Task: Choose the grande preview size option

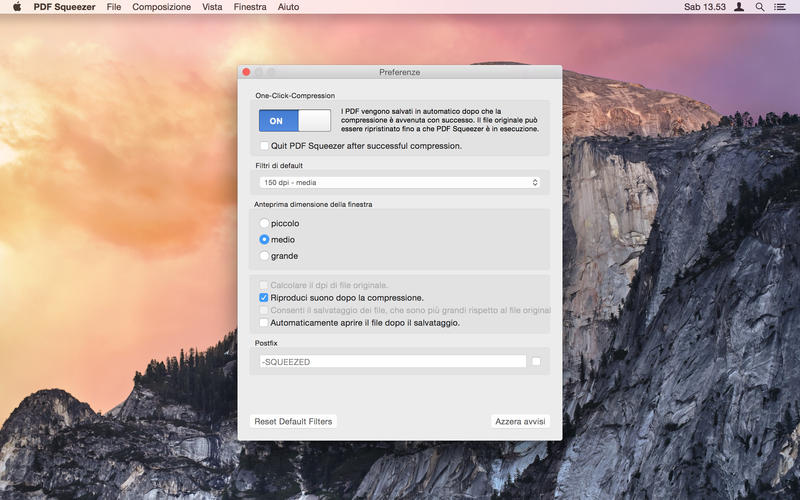Action: 264,256
